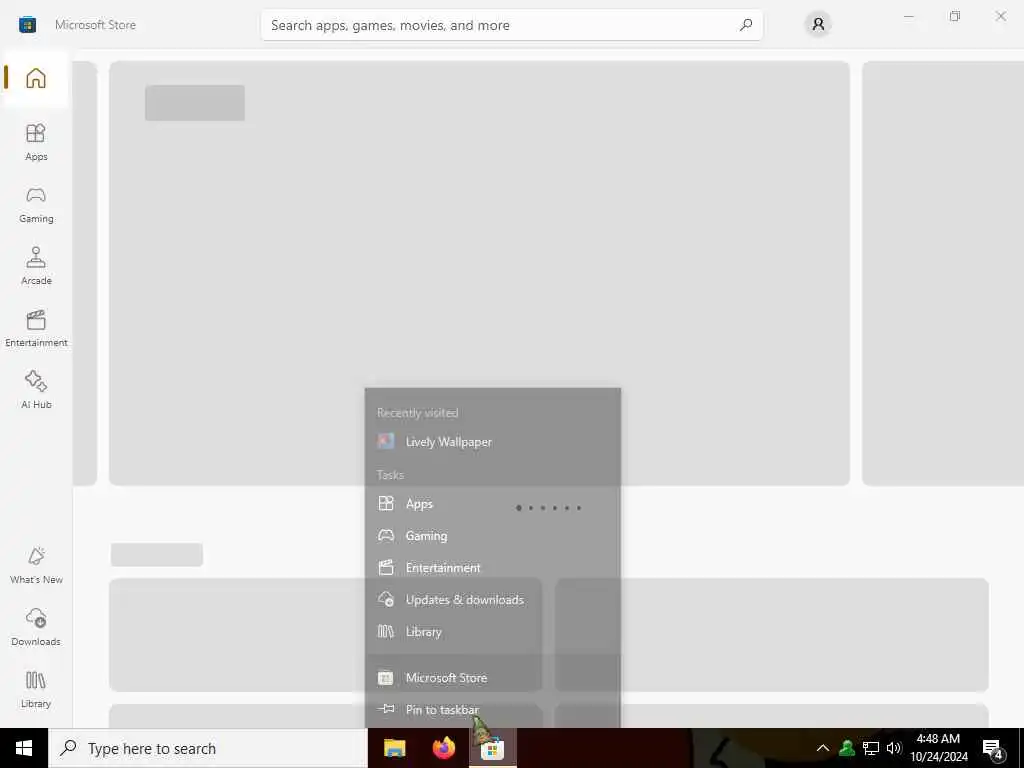The width and height of the screenshot is (1024, 768).
Task: Open Windows Start menu
Action: pos(24,748)
